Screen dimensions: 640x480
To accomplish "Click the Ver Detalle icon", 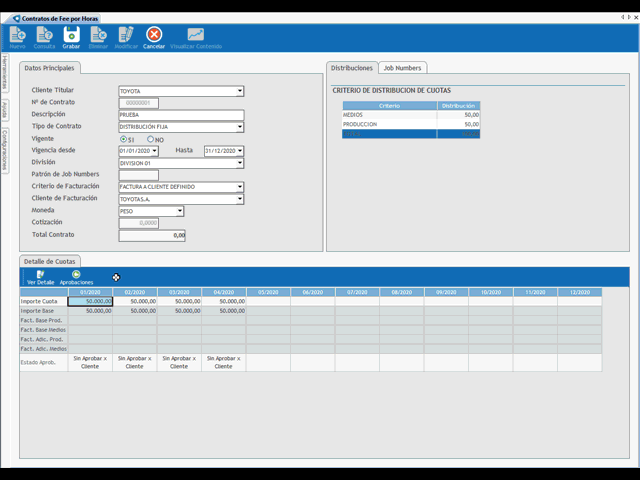I will click(x=40, y=276).
